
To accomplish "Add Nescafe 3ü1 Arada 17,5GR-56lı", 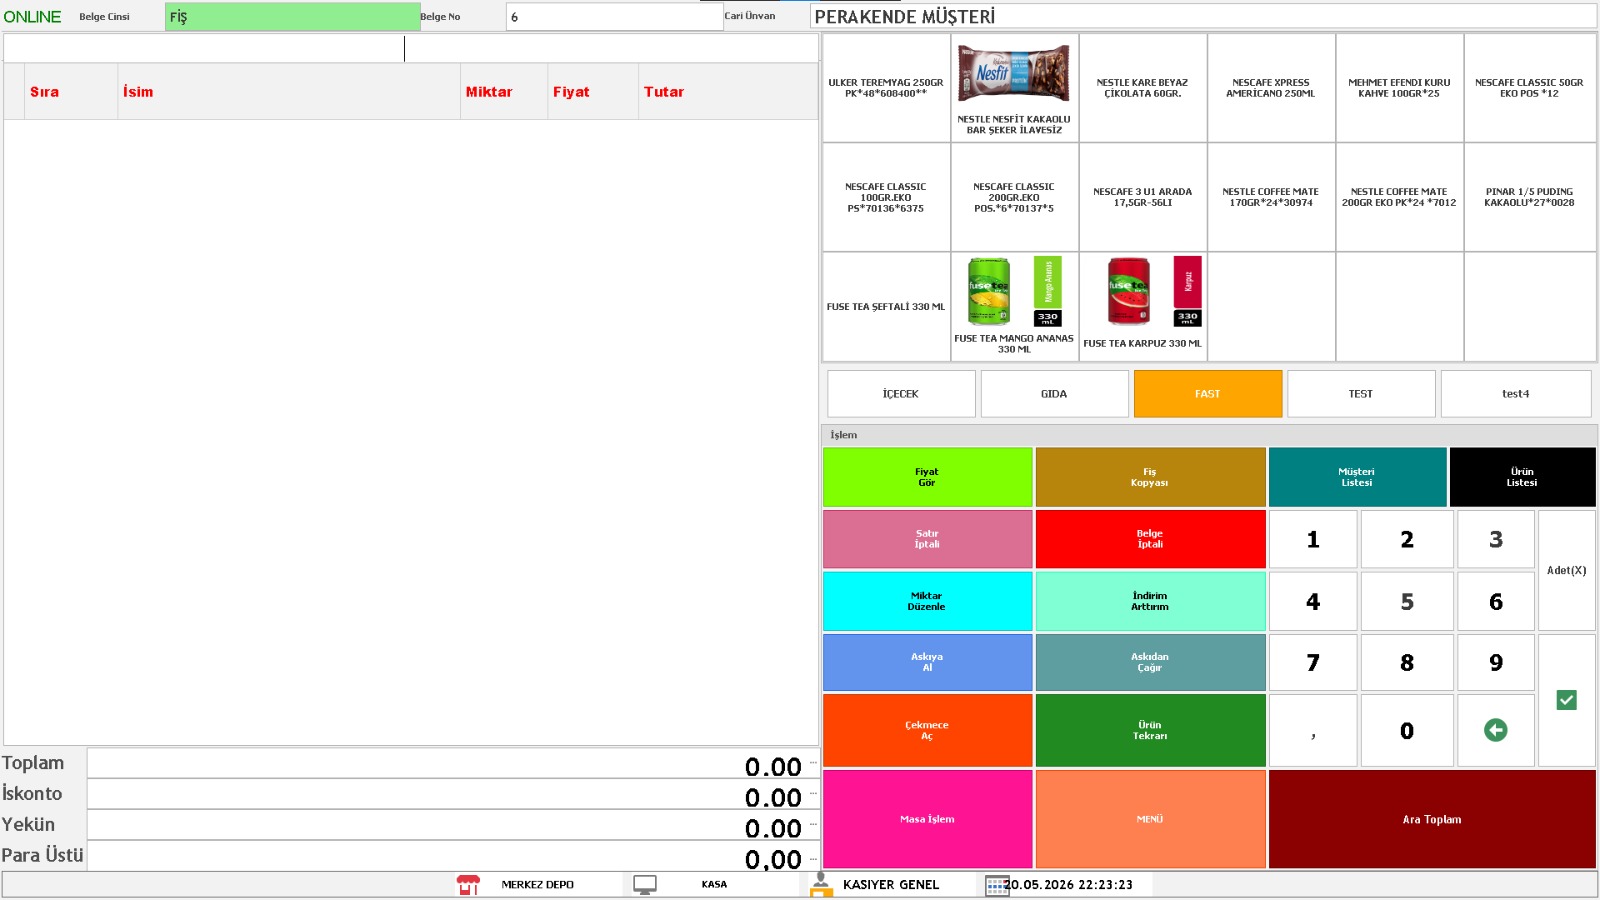I will [x=1142, y=197].
